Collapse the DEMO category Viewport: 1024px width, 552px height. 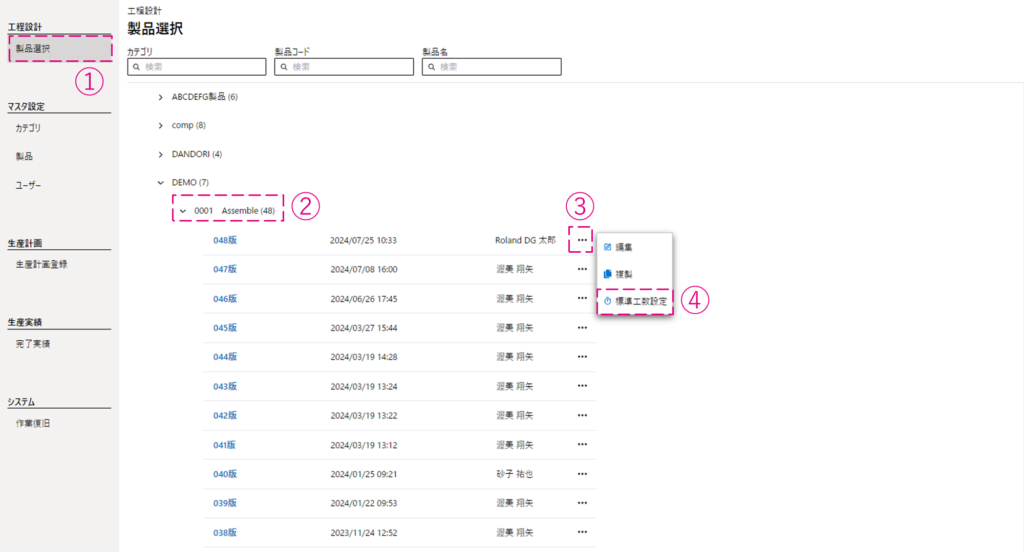coord(161,183)
